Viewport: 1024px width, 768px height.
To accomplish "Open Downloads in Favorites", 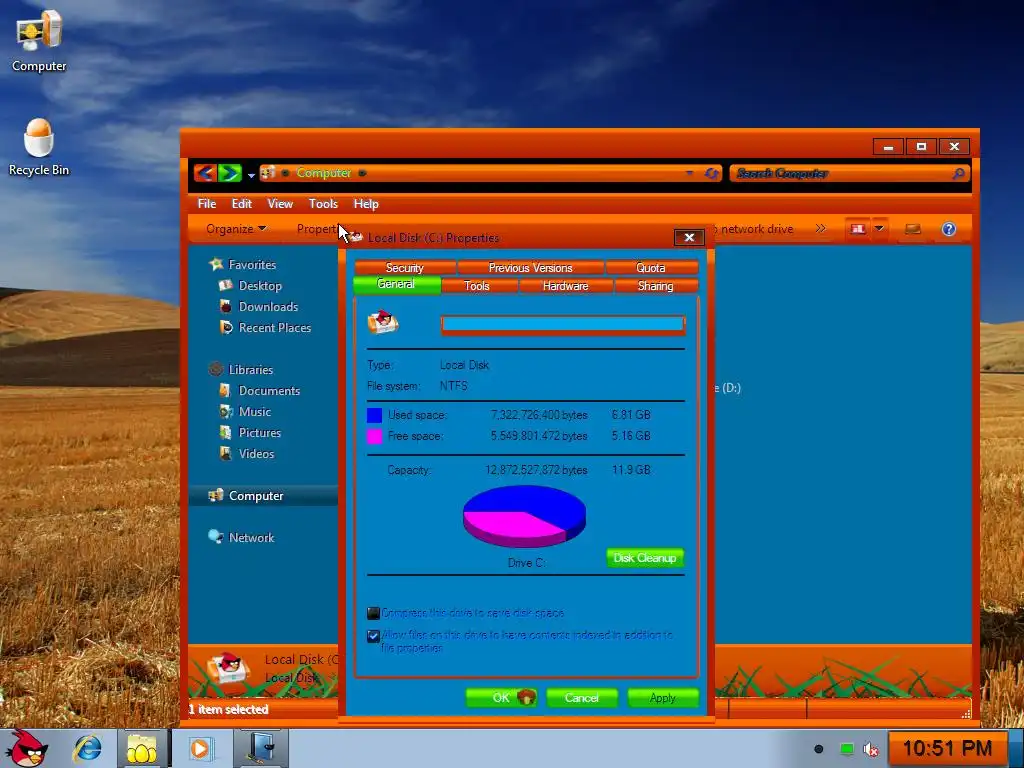I will [x=268, y=306].
